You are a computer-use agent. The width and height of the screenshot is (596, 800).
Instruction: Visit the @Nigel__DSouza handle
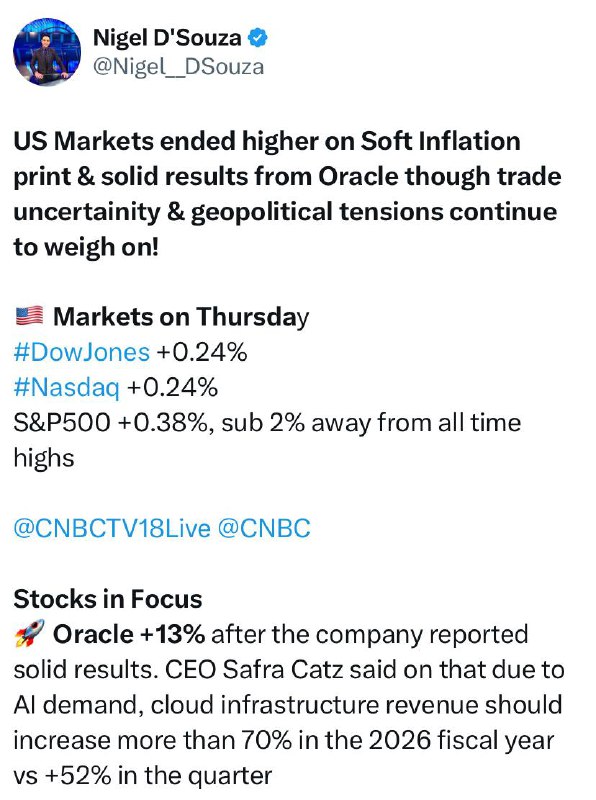178,67
